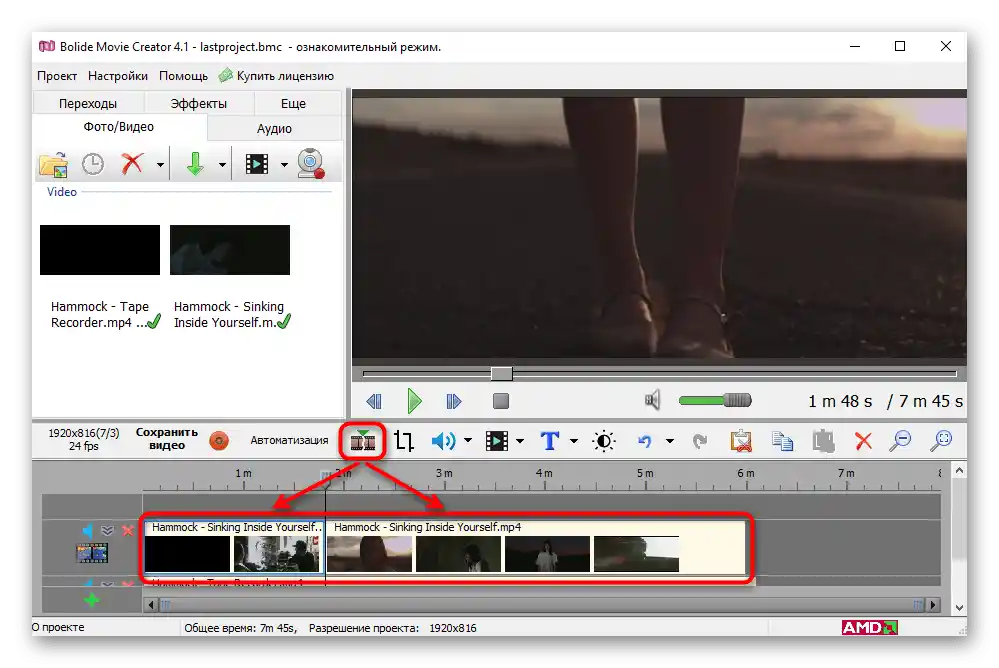Open folder to add media files
This screenshot has width=999, height=668.
[x=54, y=164]
